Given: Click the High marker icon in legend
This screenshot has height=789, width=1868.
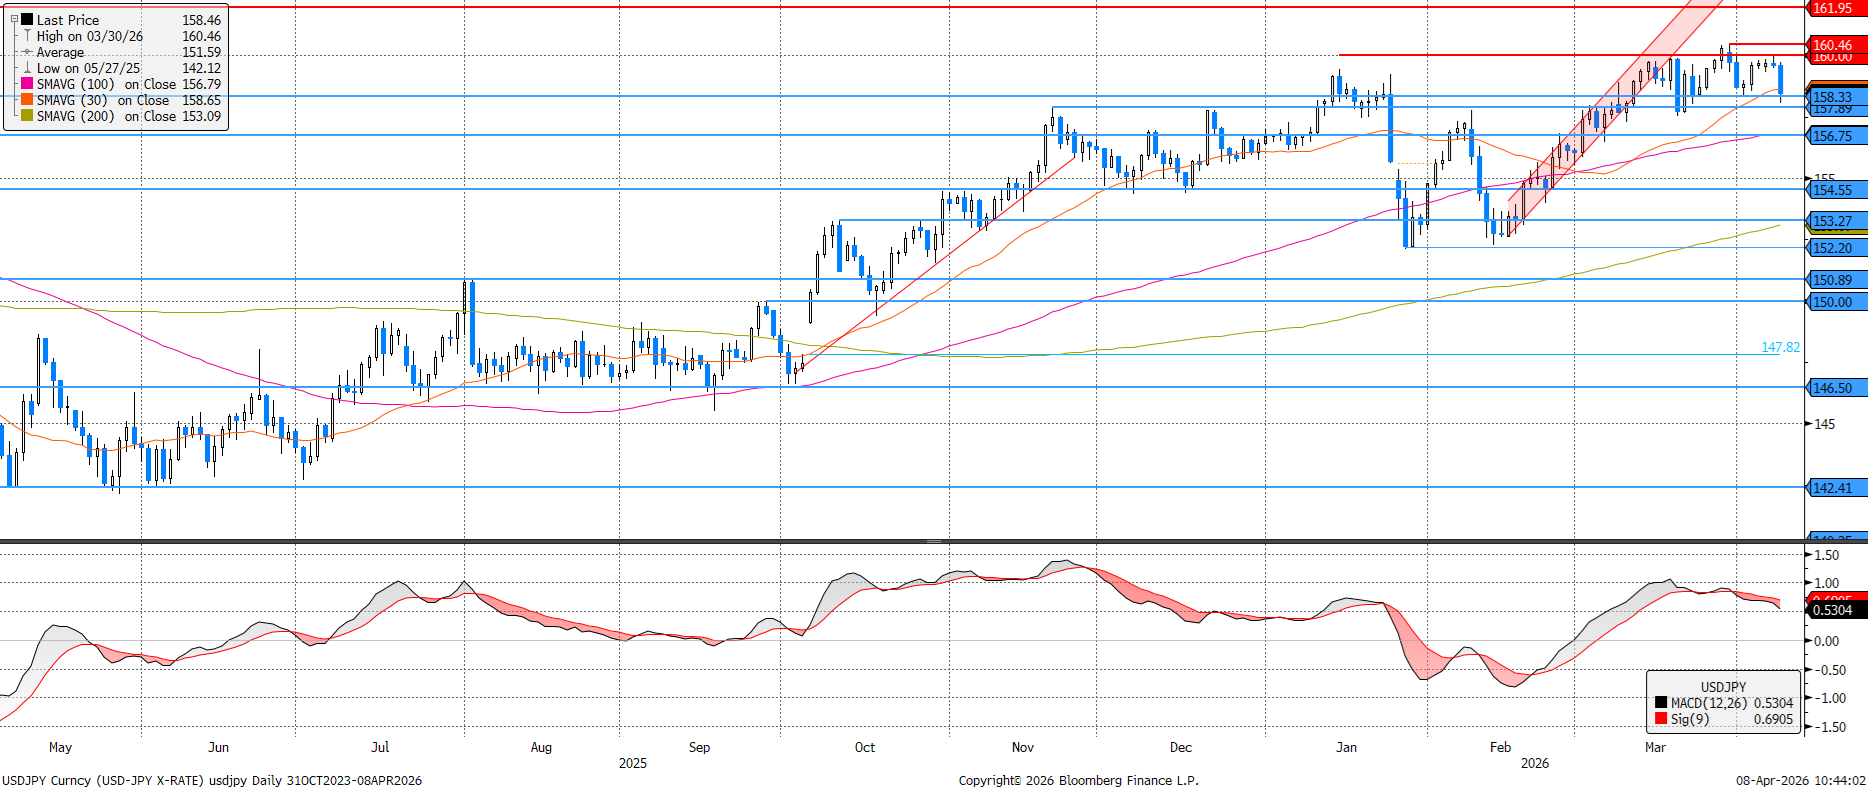Looking at the screenshot, I should click(27, 36).
